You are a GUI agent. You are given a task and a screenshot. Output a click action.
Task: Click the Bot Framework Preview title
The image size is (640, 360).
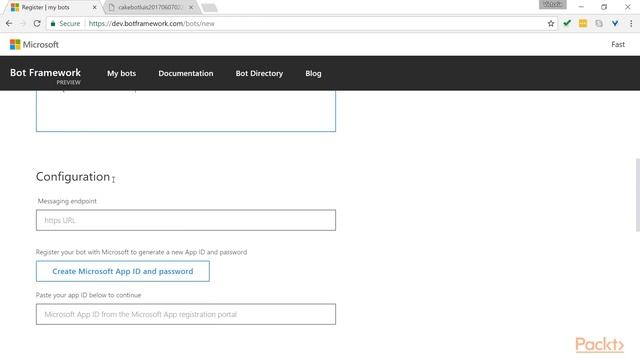45,75
